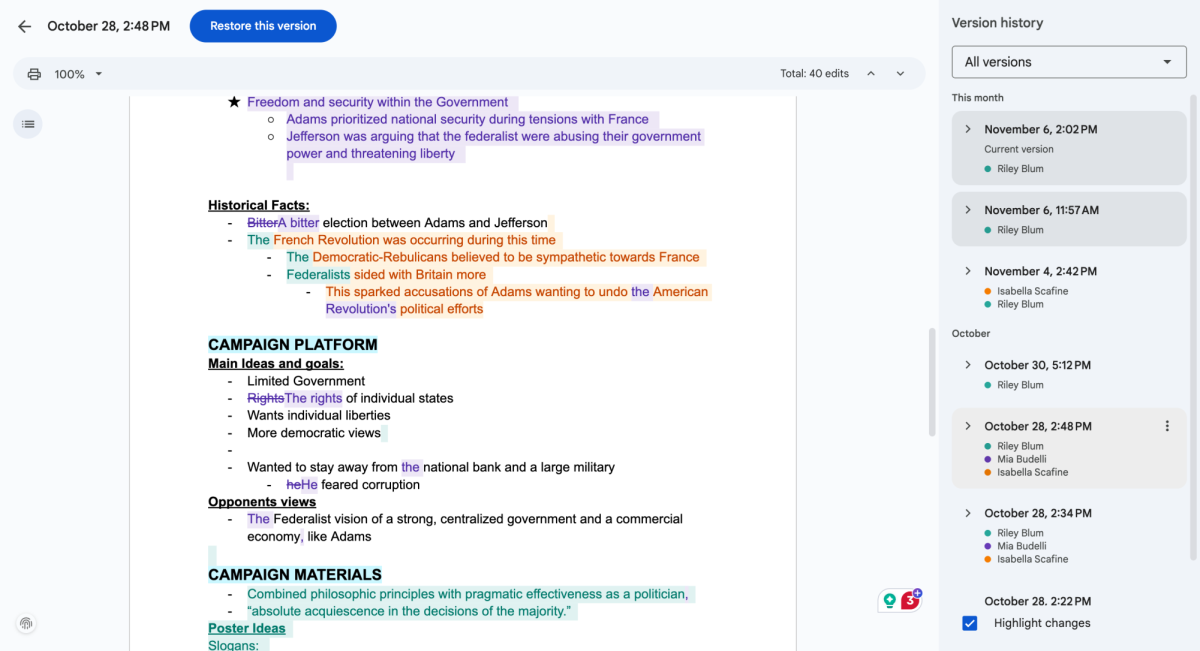Click Wants individual liberties line

coord(319,415)
